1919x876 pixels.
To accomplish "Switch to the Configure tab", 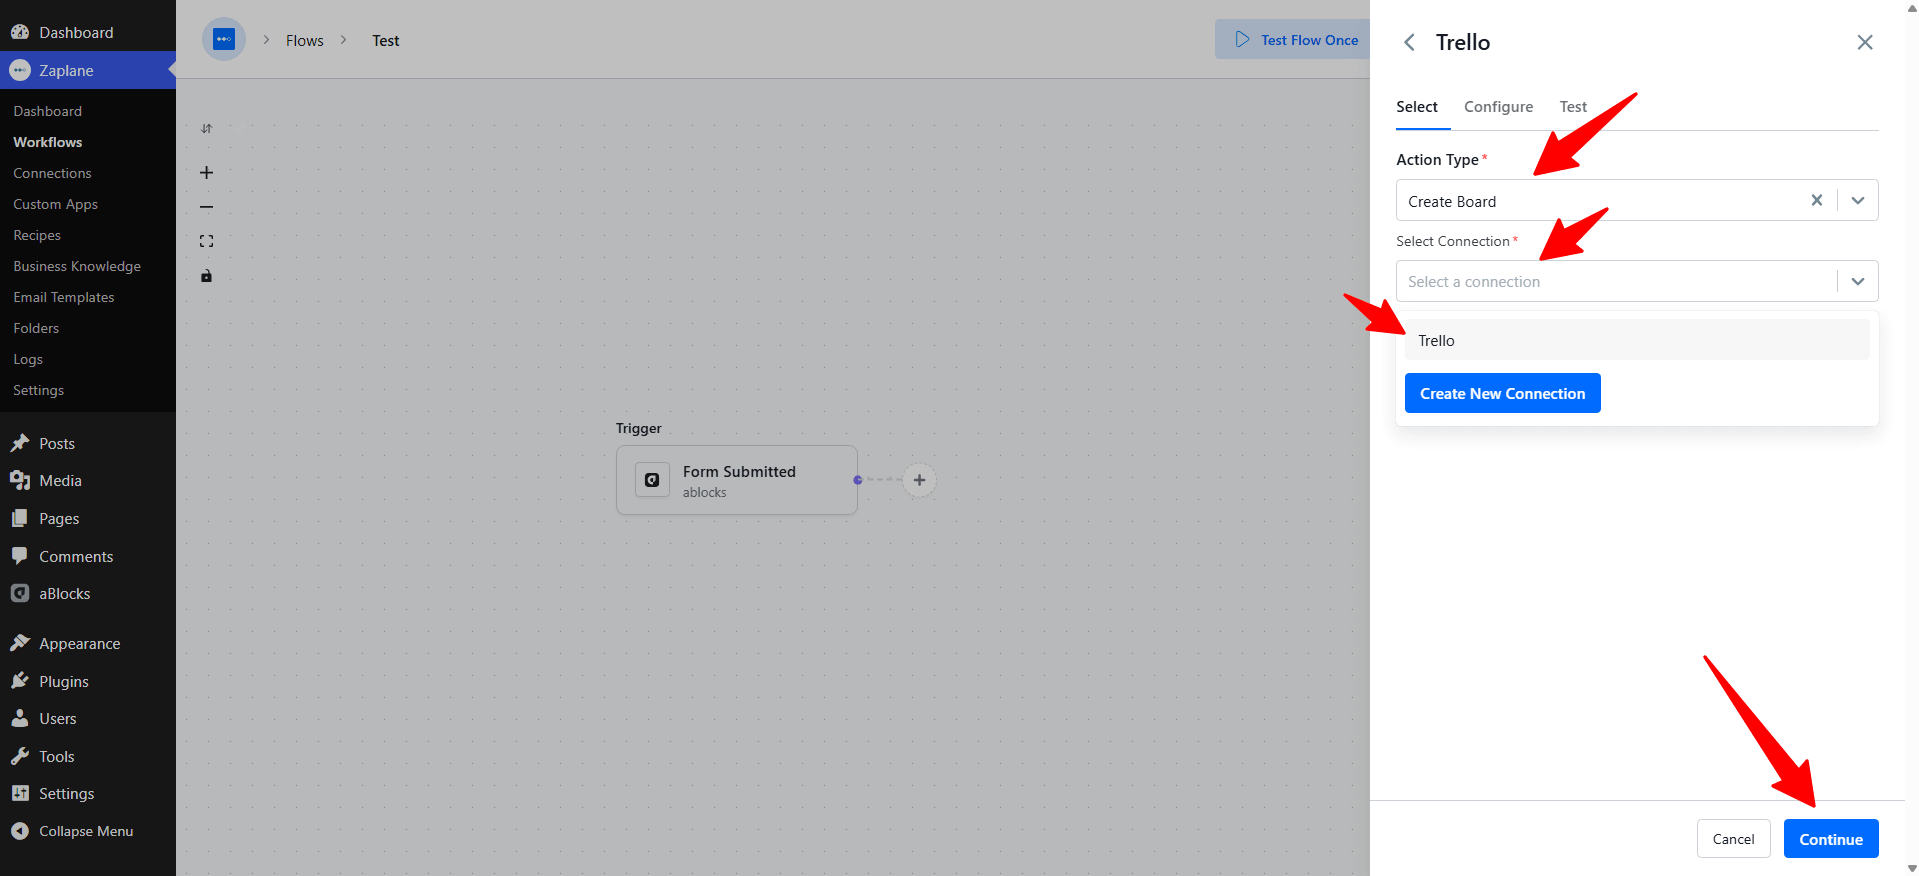I will tap(1498, 107).
